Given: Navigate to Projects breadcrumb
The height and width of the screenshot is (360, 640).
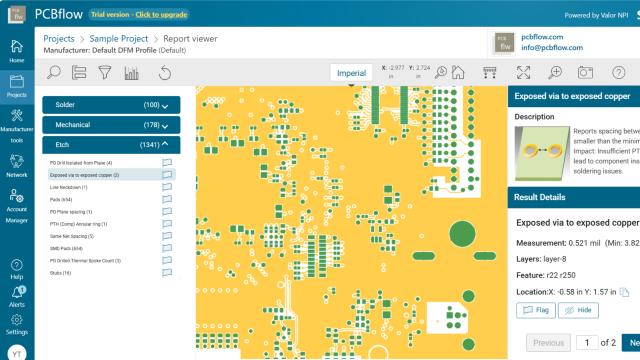Looking at the screenshot, I should (x=59, y=39).
